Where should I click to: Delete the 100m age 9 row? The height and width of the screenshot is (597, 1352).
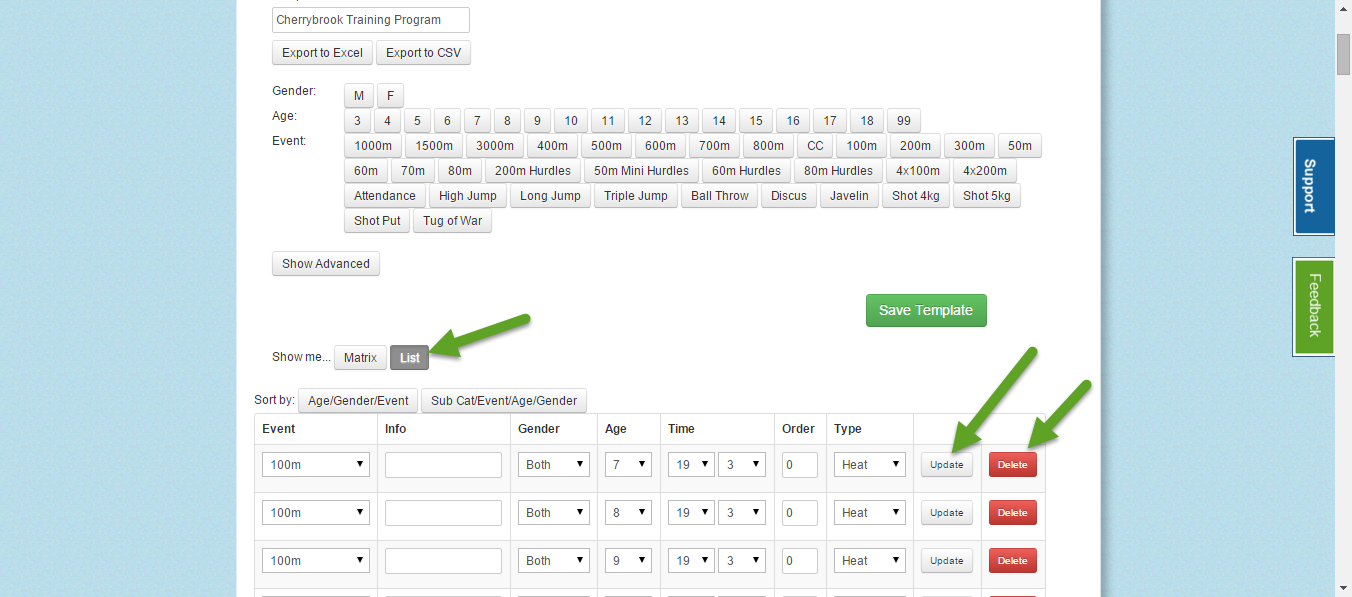(x=1013, y=560)
